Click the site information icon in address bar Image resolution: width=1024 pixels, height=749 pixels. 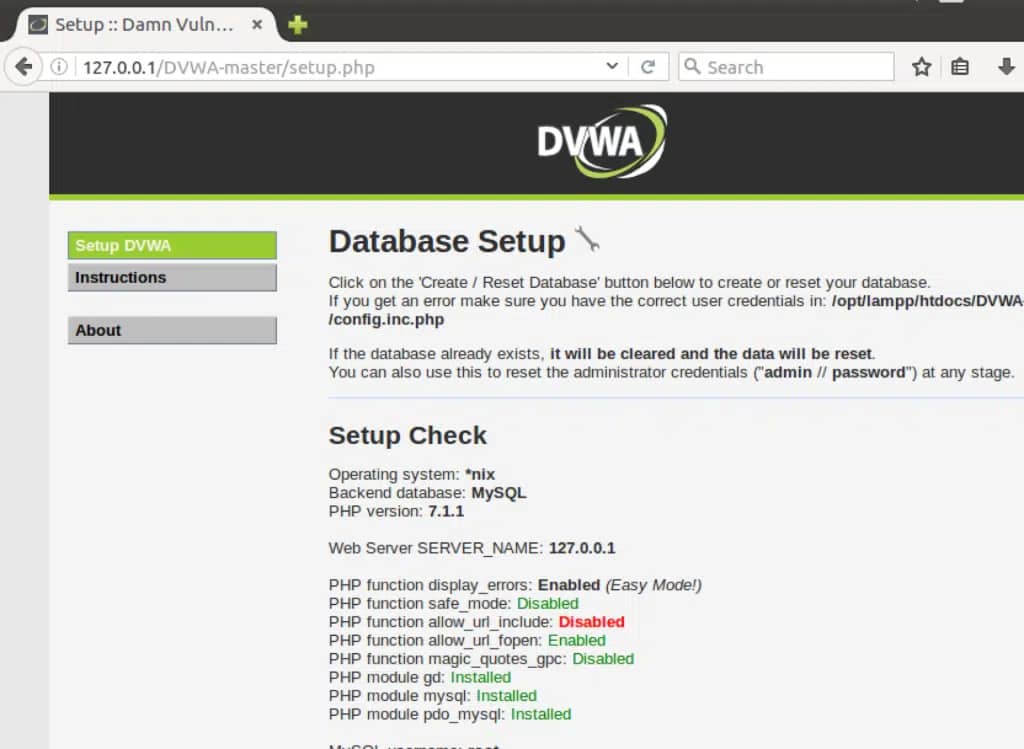click(58, 67)
